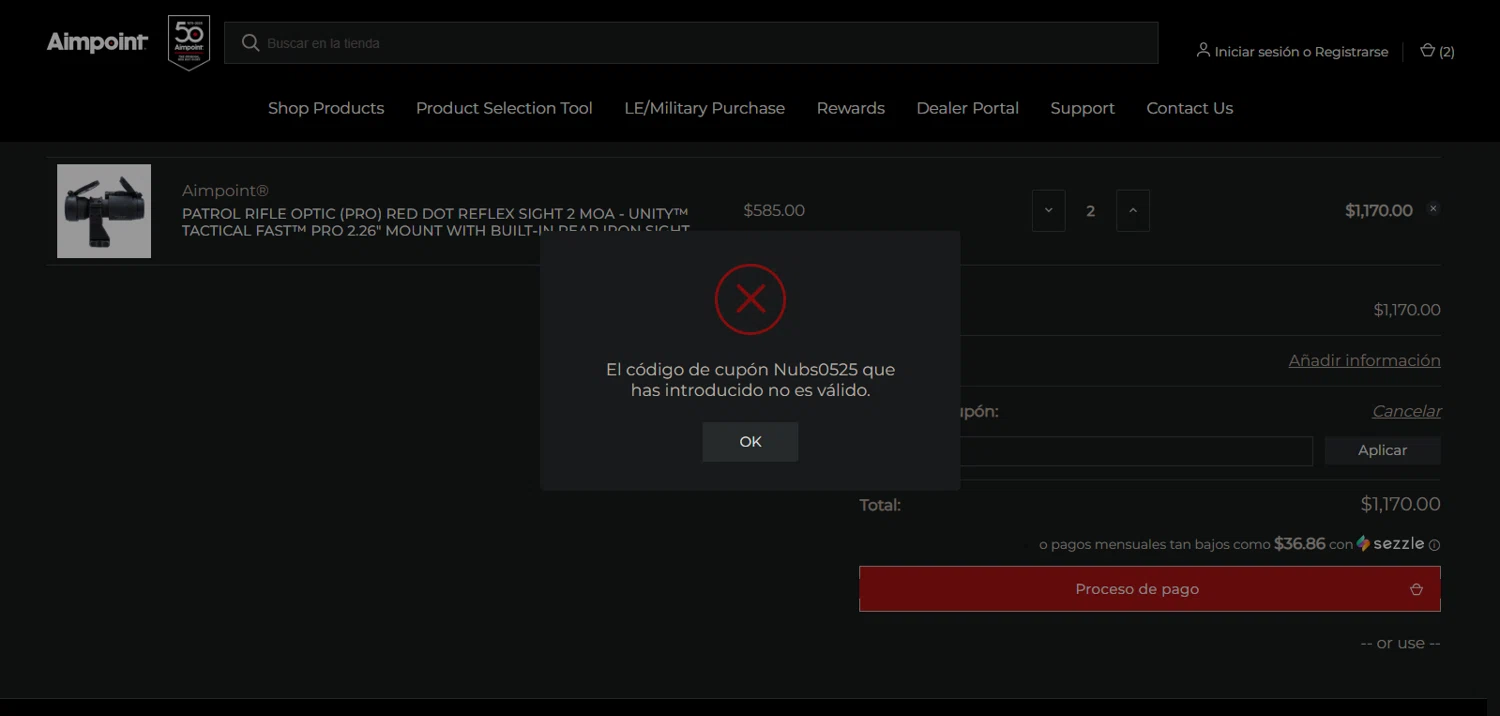Click the quantity value 2
Image resolution: width=1500 pixels, height=716 pixels.
pos(1090,211)
